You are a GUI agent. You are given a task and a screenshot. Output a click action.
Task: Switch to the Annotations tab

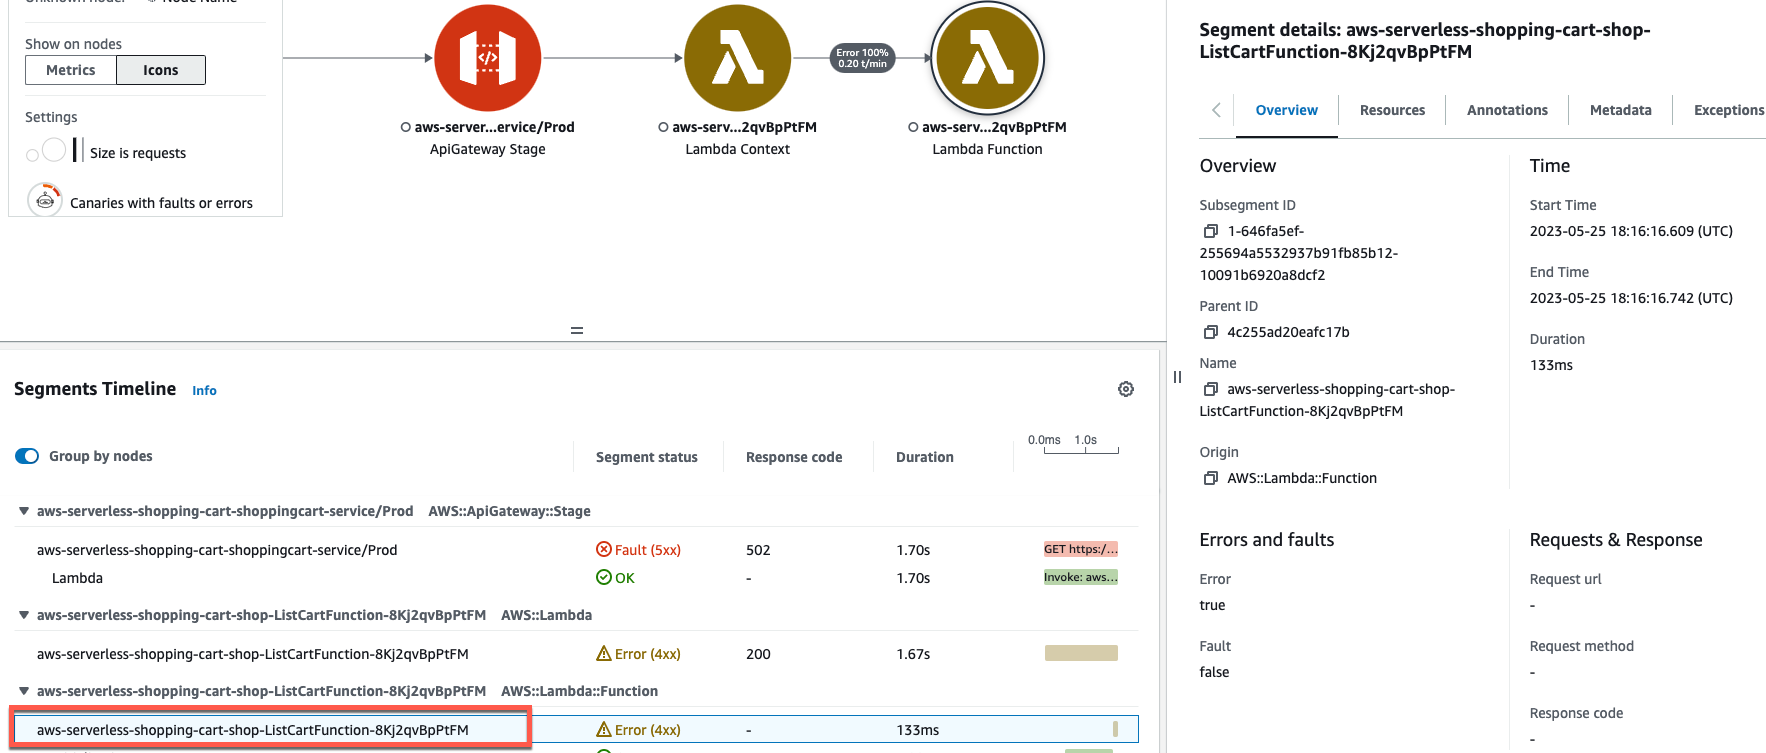click(x=1507, y=110)
